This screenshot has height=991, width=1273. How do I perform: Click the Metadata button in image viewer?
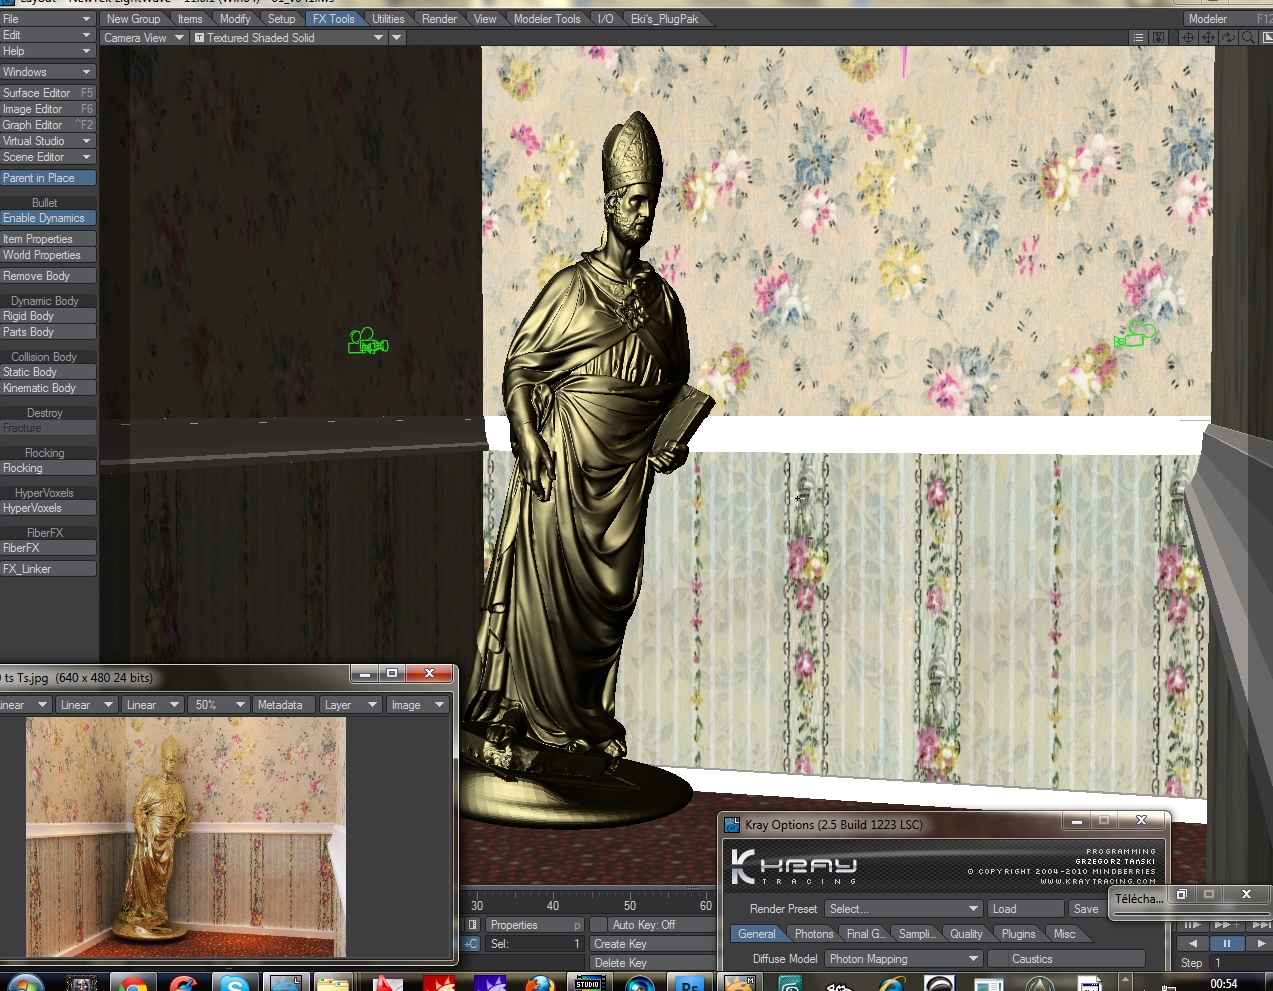tap(280, 705)
